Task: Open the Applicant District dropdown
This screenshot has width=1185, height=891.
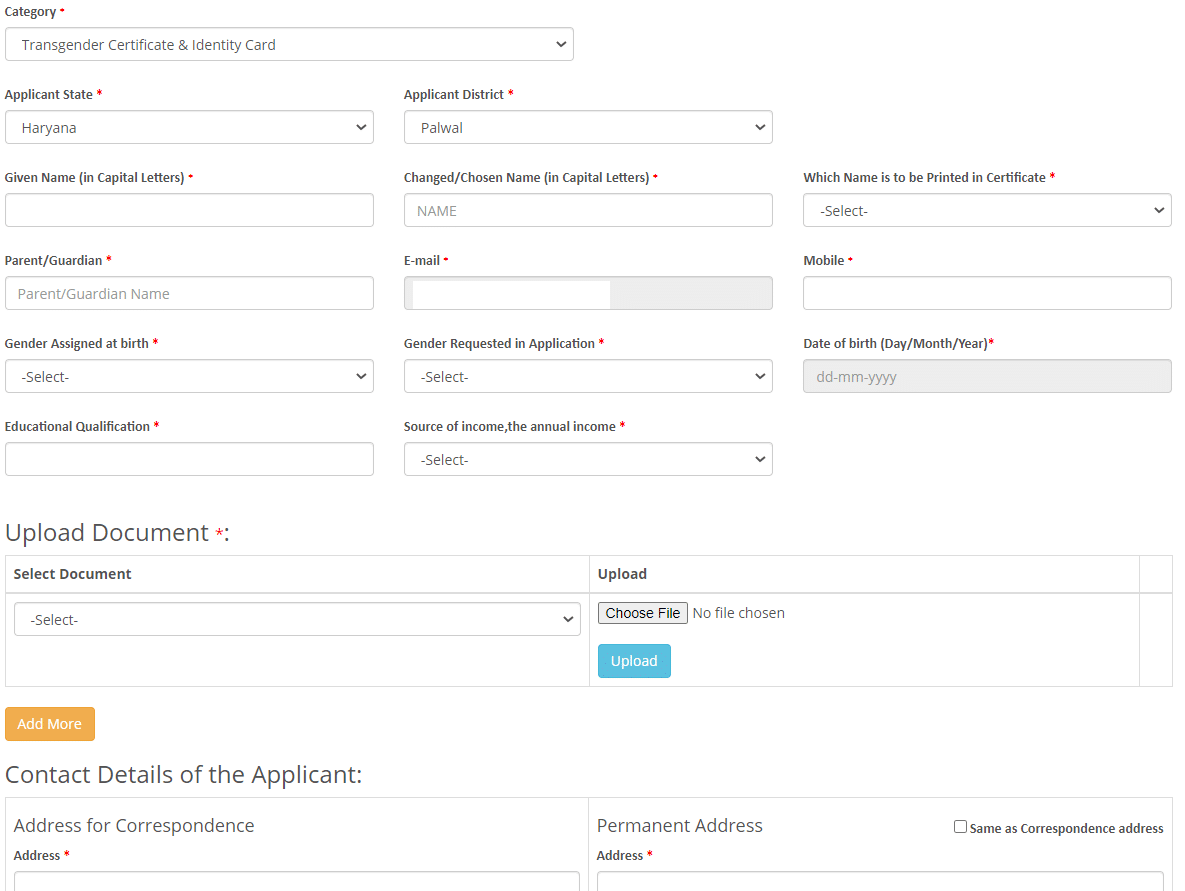Action: coord(588,128)
